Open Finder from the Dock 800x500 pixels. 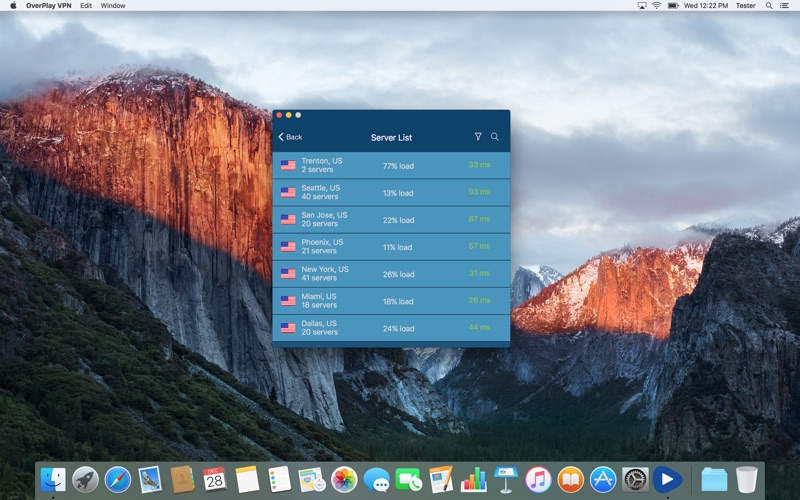coord(53,480)
